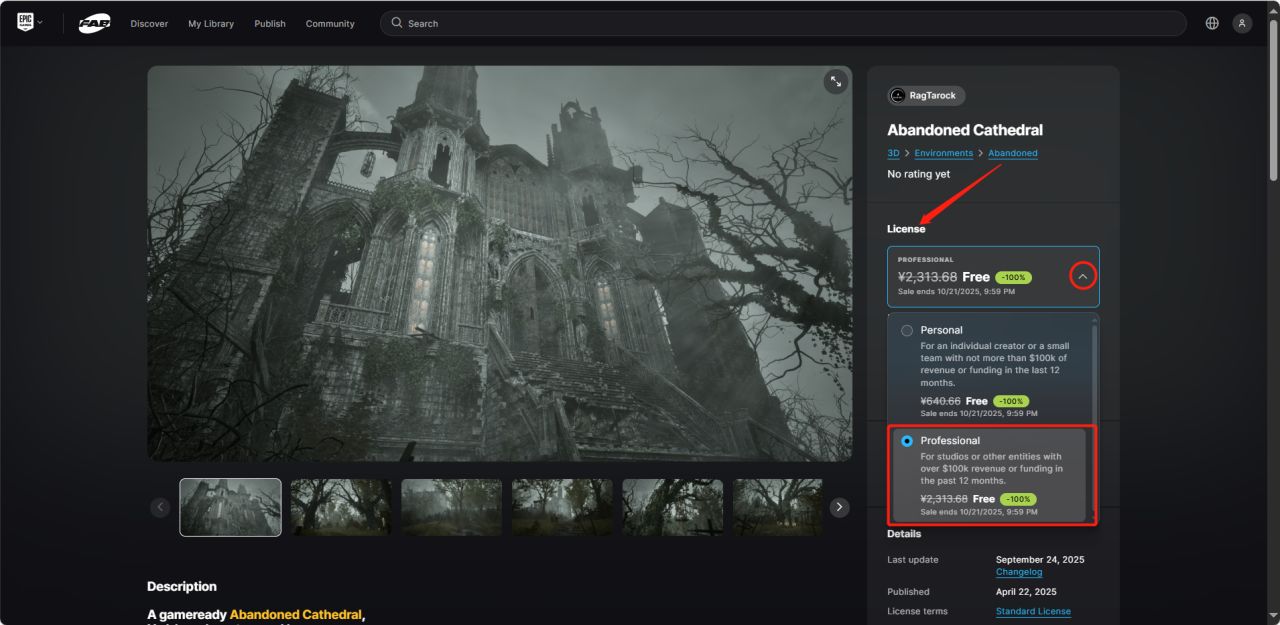The image size is (1280, 625).
Task: Click the 'September 24, 2025' update date
Action: coord(1040,559)
